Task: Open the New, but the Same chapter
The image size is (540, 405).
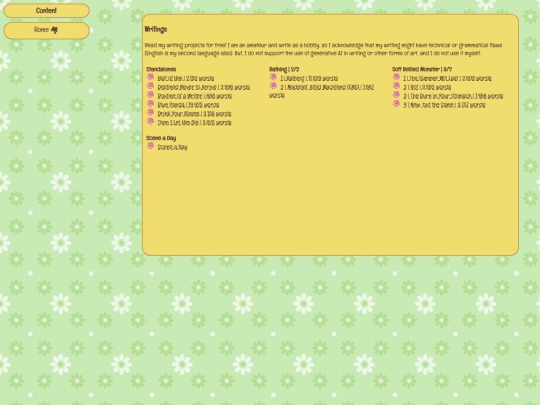Action: 444,105
